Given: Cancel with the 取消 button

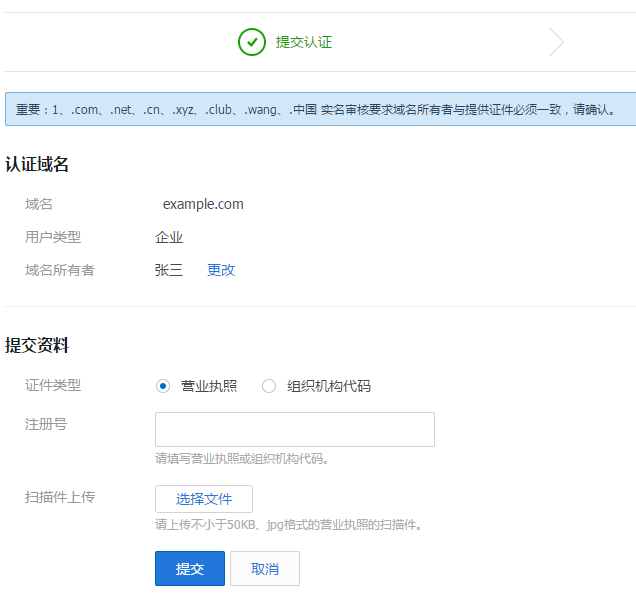Looking at the screenshot, I should tap(265, 568).
